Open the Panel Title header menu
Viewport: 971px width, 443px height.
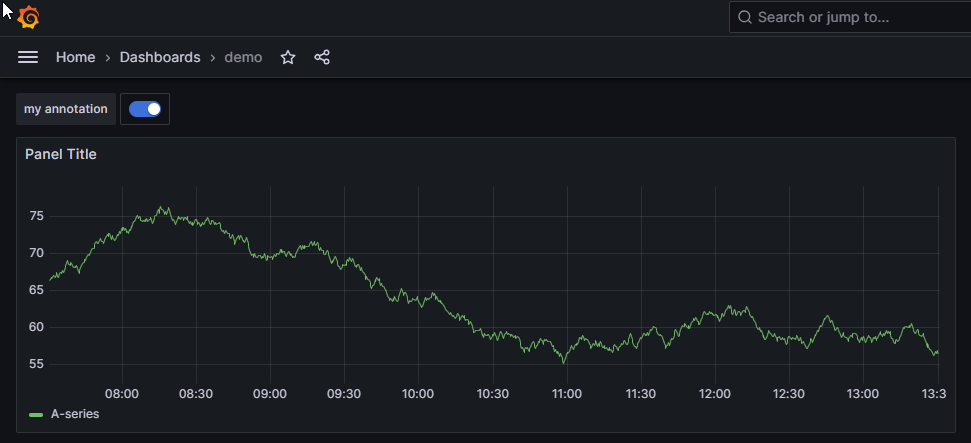point(61,154)
